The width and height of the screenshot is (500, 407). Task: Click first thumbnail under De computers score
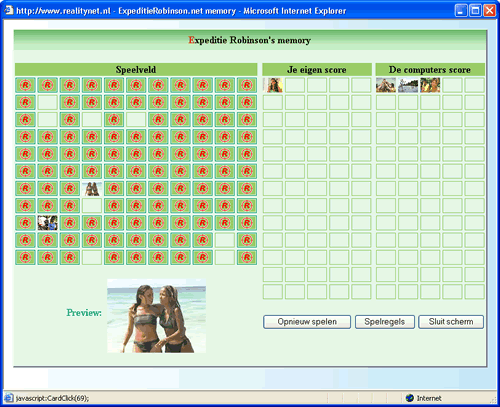(x=386, y=85)
